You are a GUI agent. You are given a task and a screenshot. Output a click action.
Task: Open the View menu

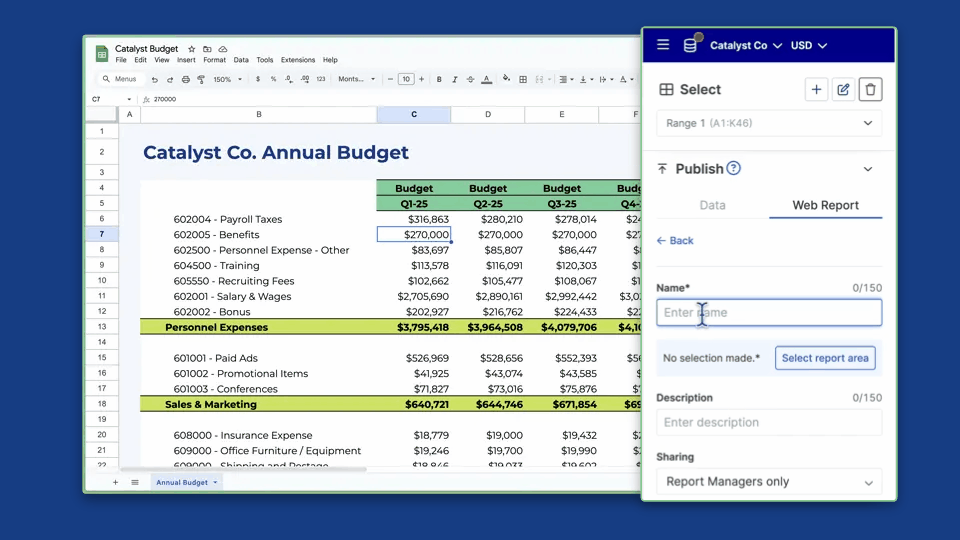tap(162, 60)
